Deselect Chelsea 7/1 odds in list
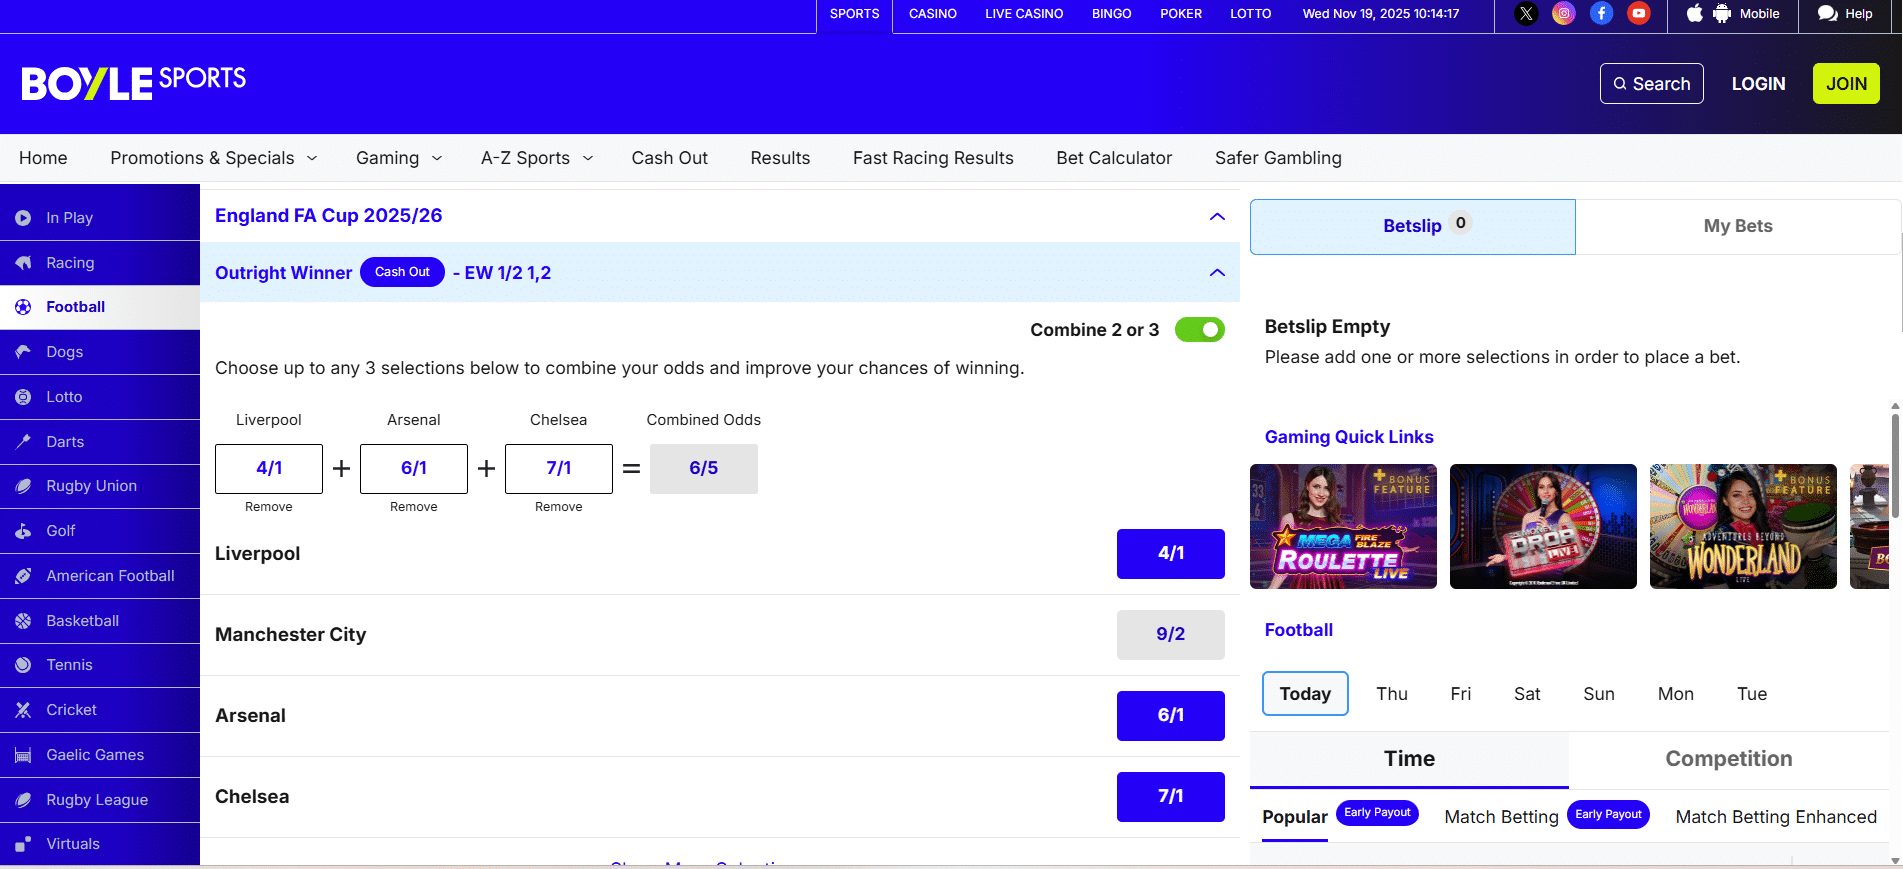Image resolution: width=1903 pixels, height=869 pixels. pyautogui.click(x=1171, y=797)
